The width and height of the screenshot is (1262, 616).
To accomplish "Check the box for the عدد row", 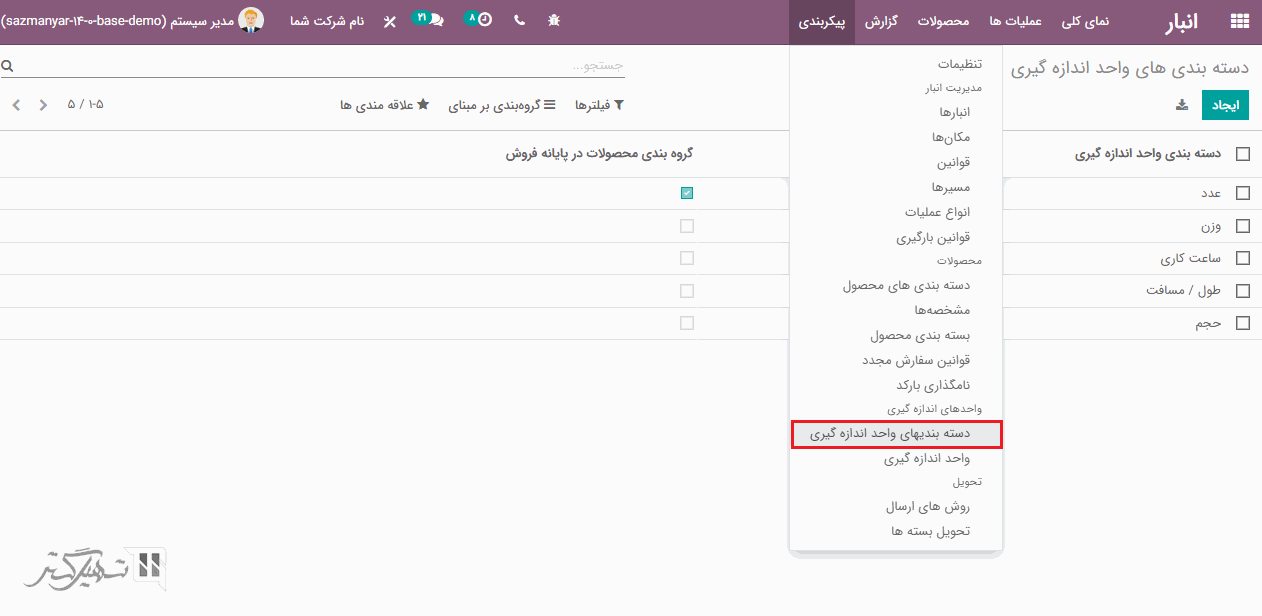I will click(1243, 193).
